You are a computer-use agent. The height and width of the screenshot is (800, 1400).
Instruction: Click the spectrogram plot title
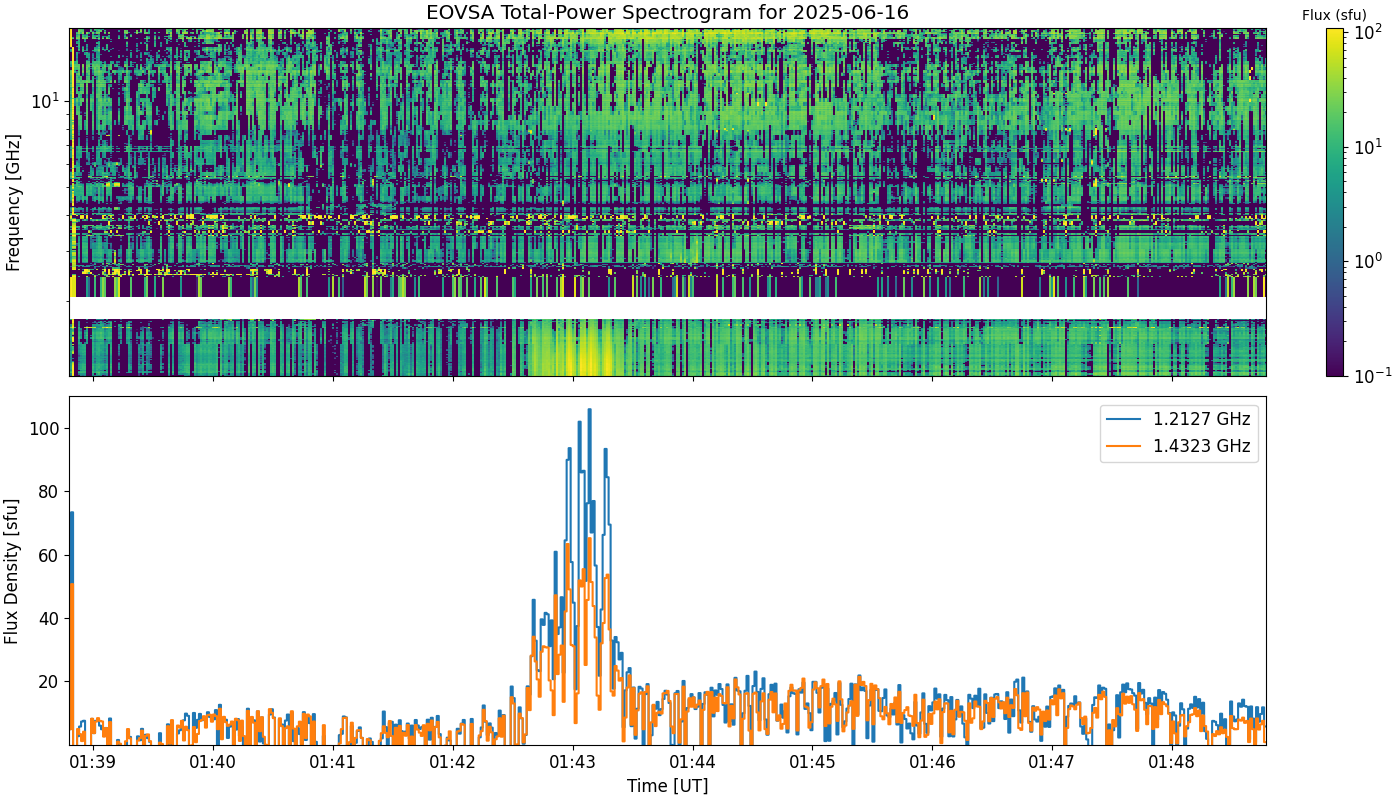668,13
